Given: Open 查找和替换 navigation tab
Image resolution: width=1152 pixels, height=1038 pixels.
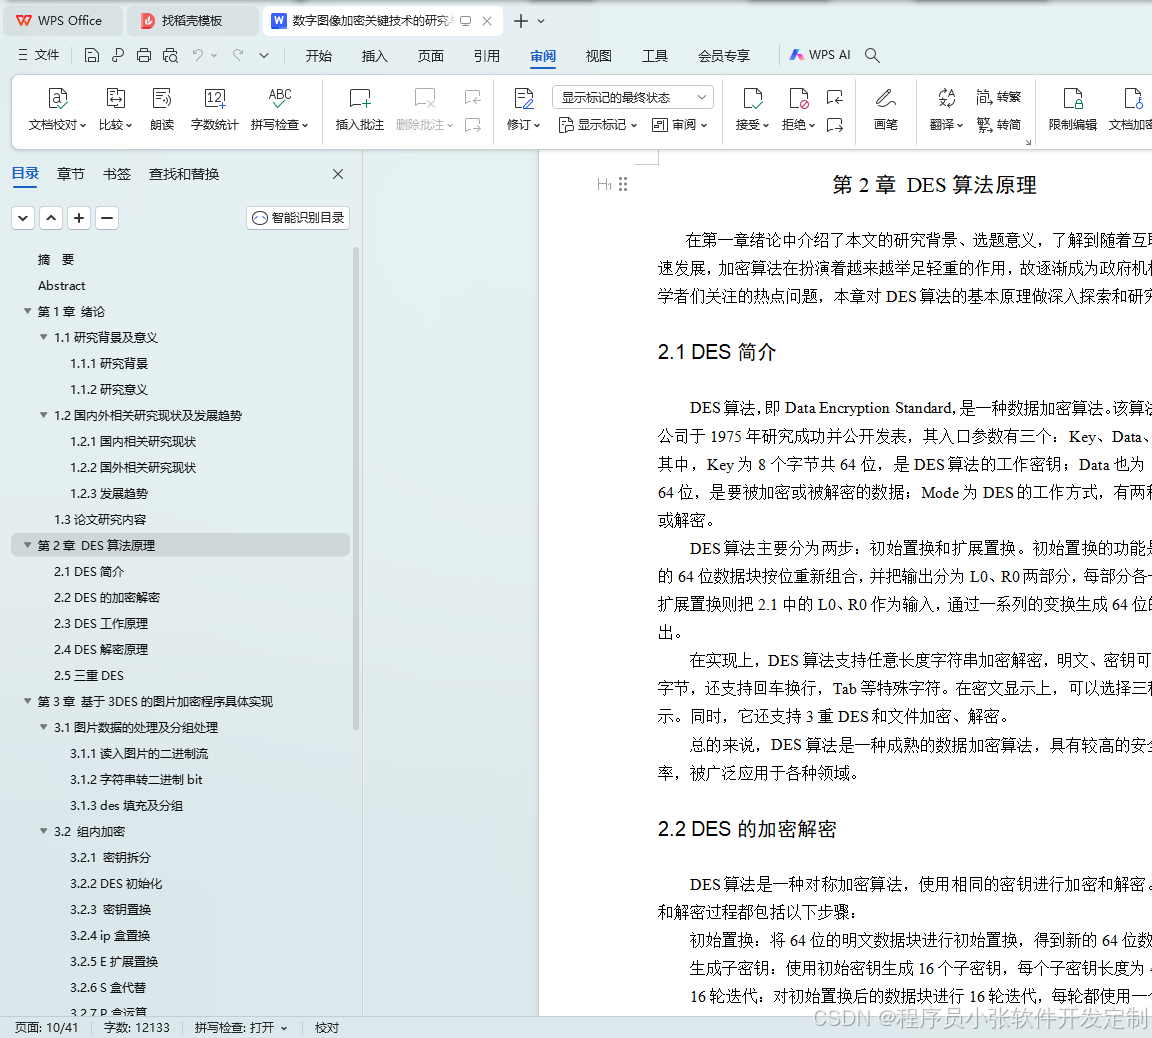Looking at the screenshot, I should pyautogui.click(x=184, y=174).
